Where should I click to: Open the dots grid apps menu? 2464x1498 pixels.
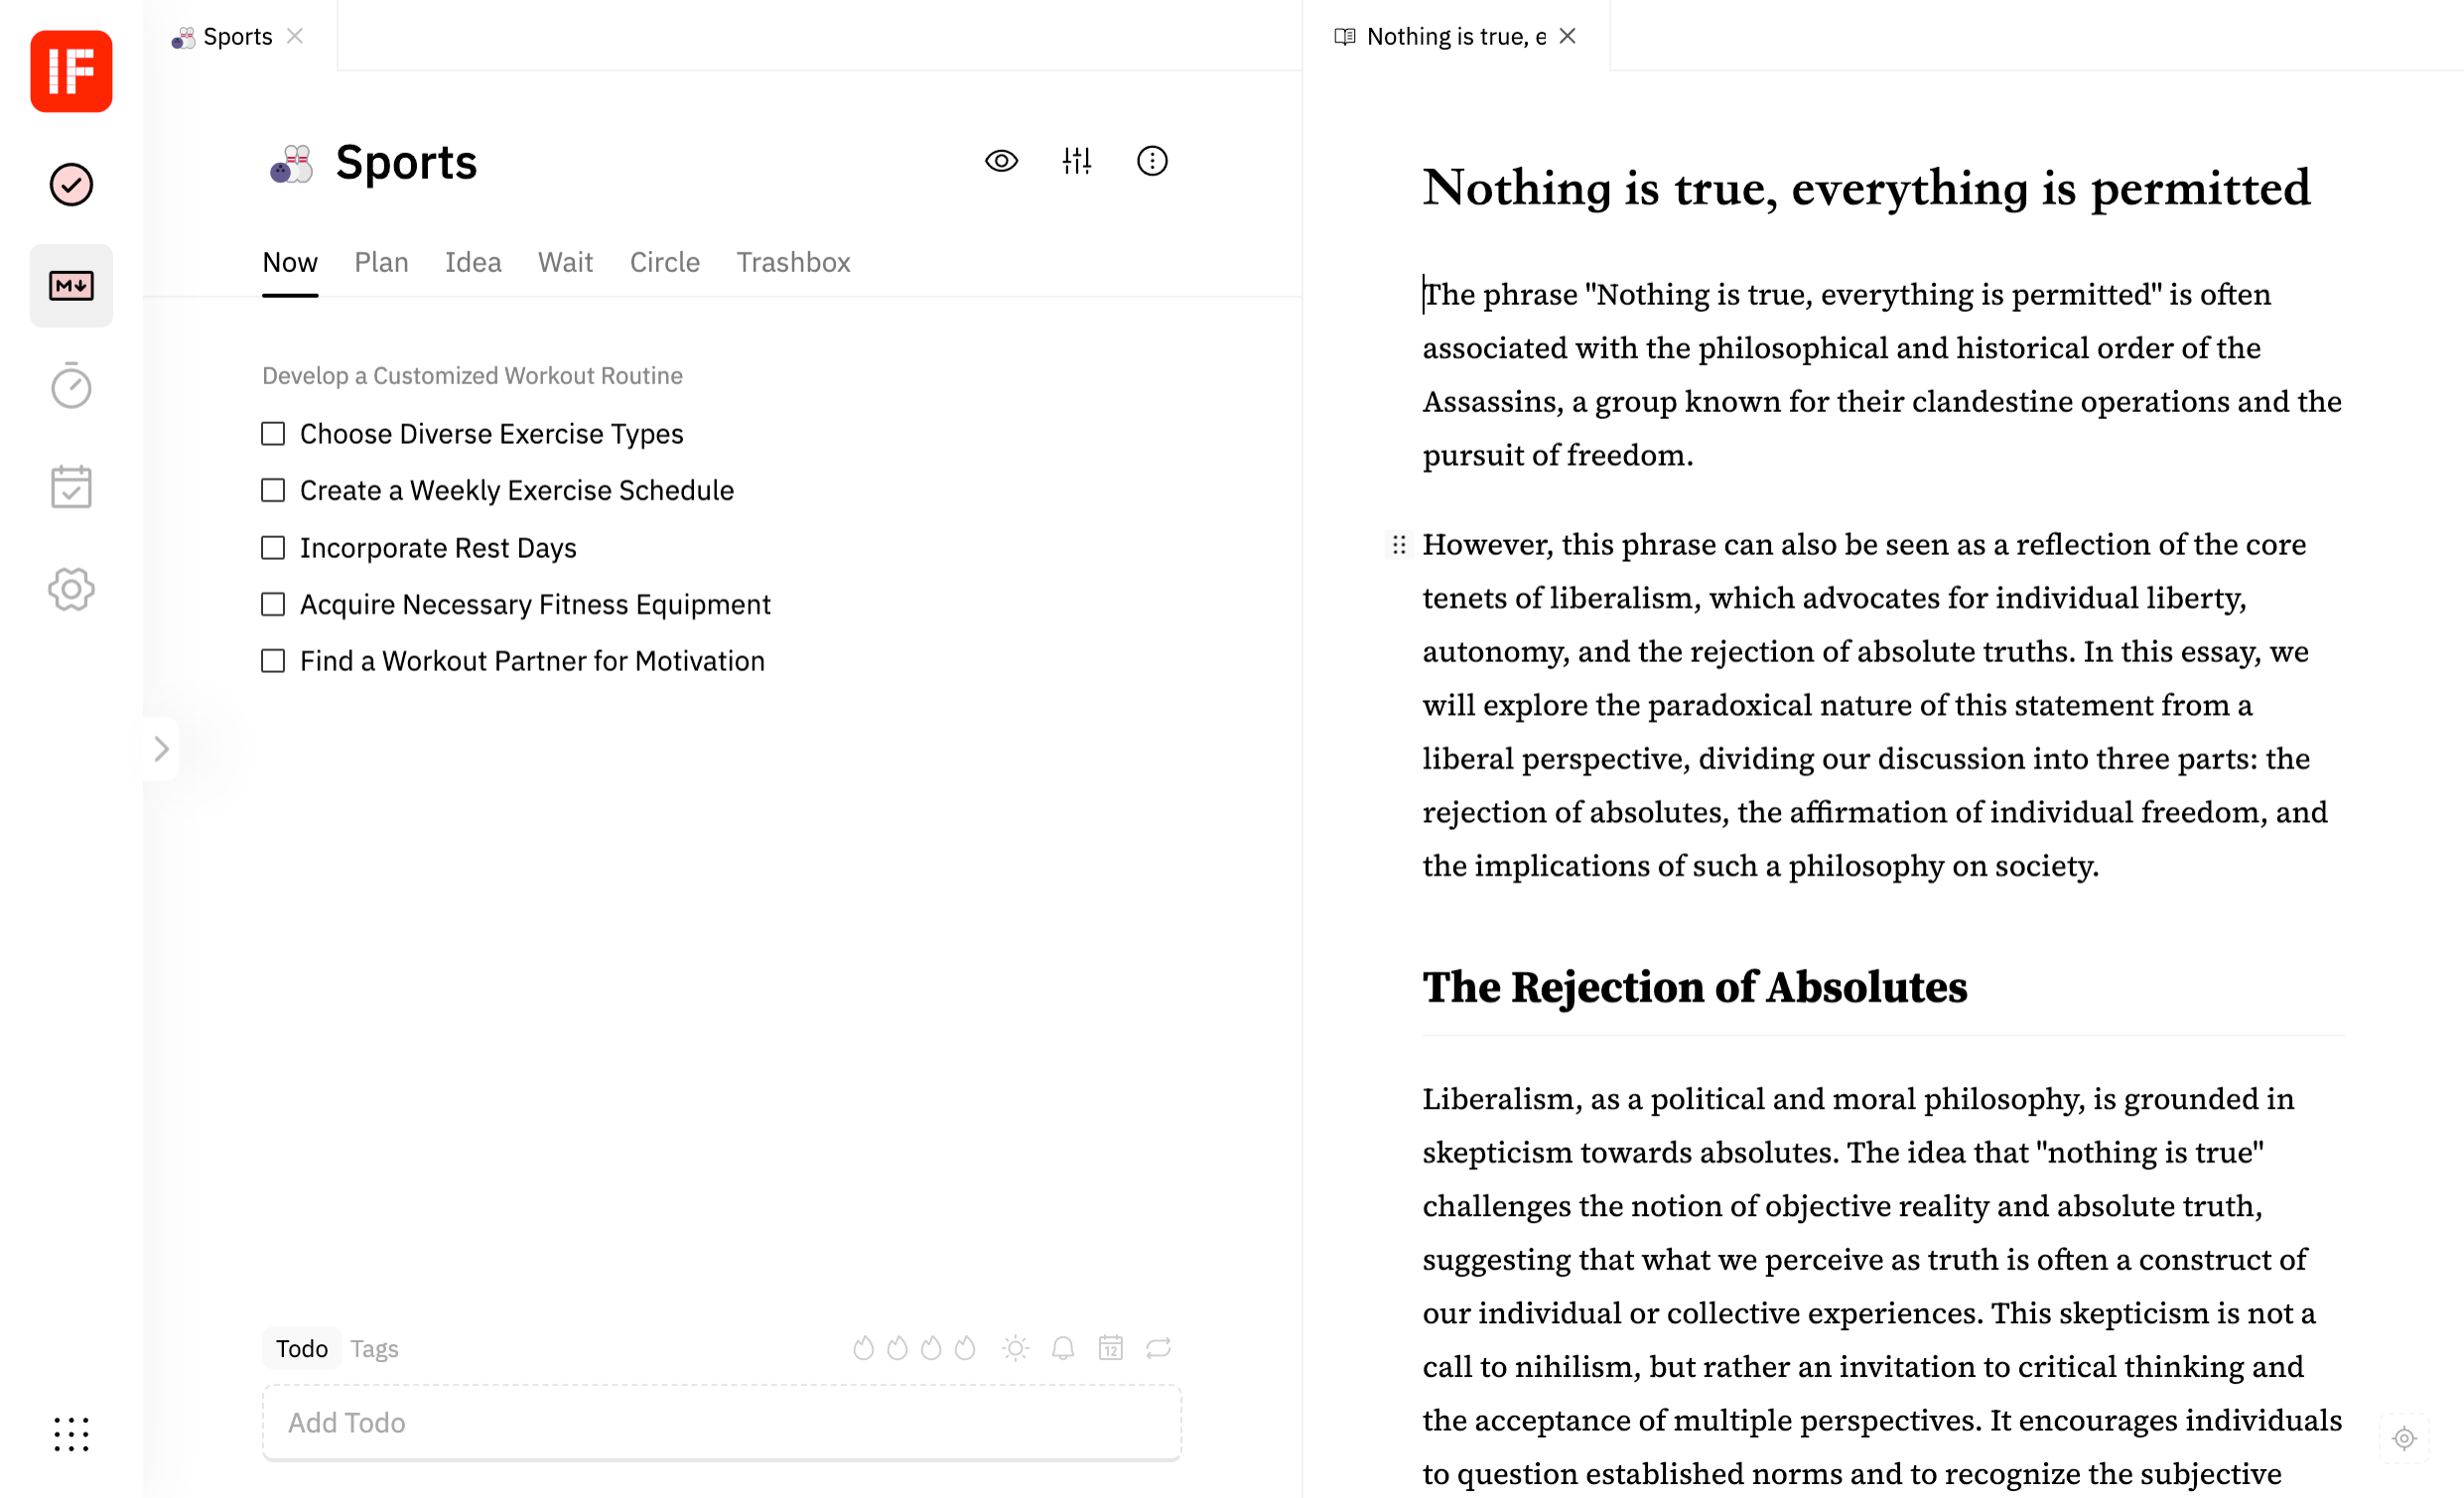(x=71, y=1434)
